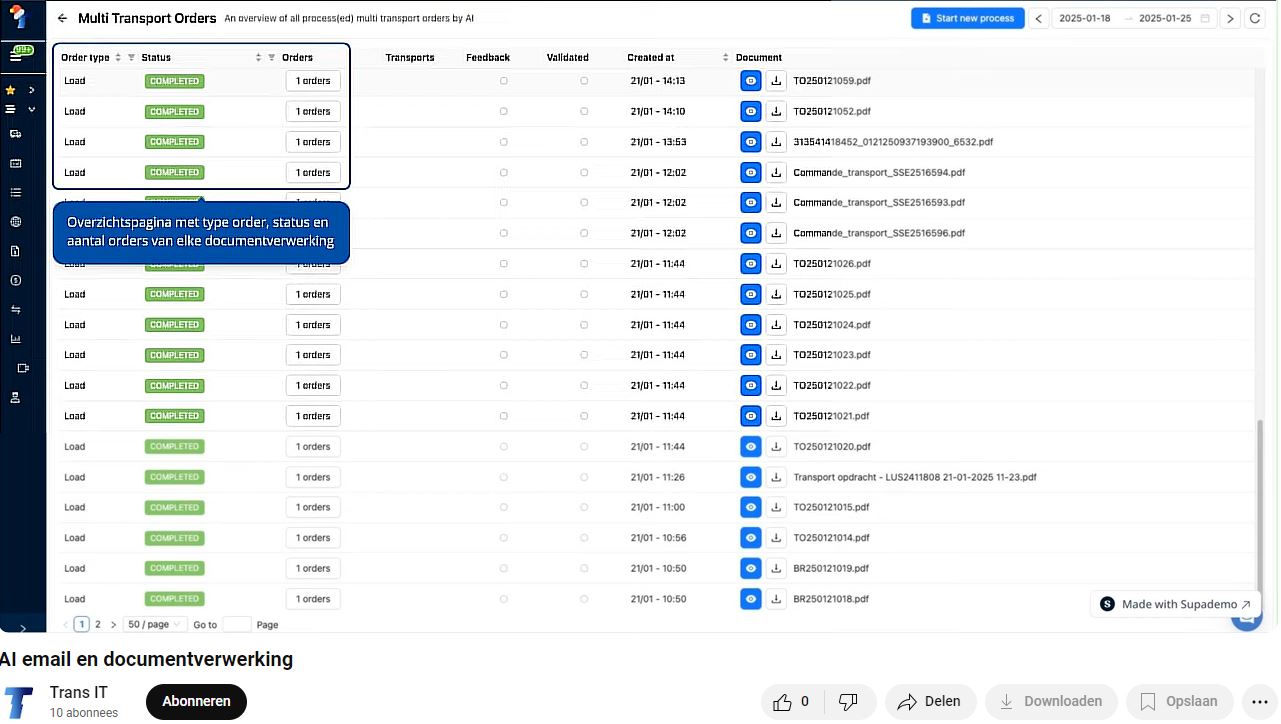Share the video with Delen
This screenshot has height=724, width=1281.
coord(929,702)
